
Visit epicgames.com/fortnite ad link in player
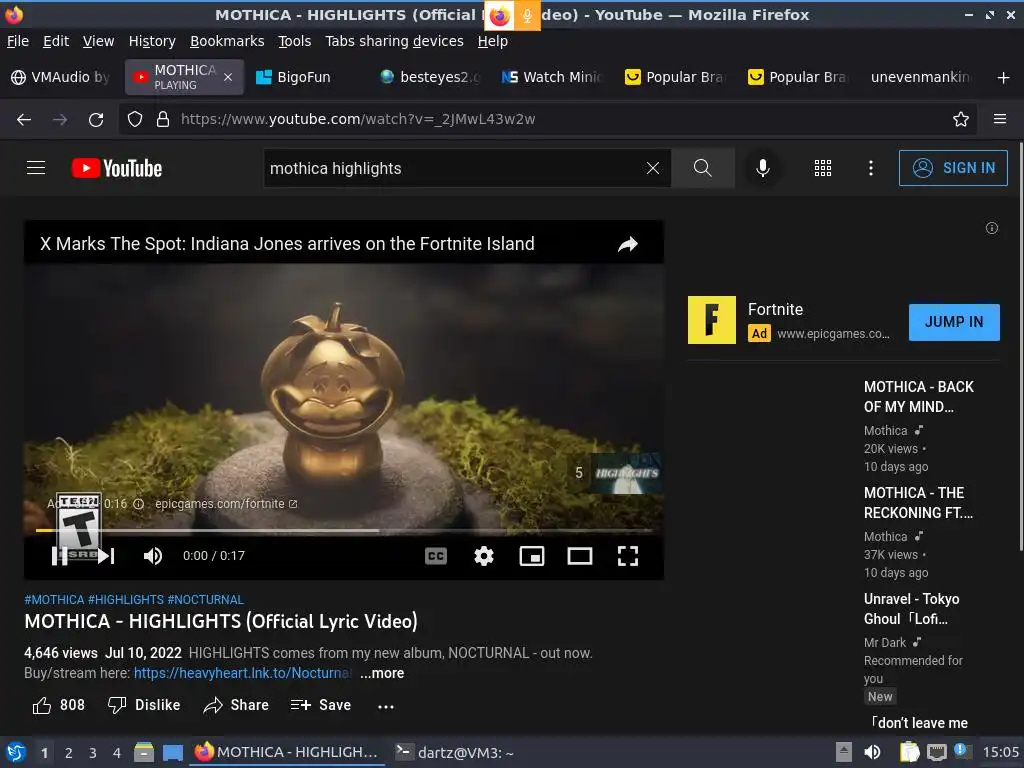coord(226,504)
